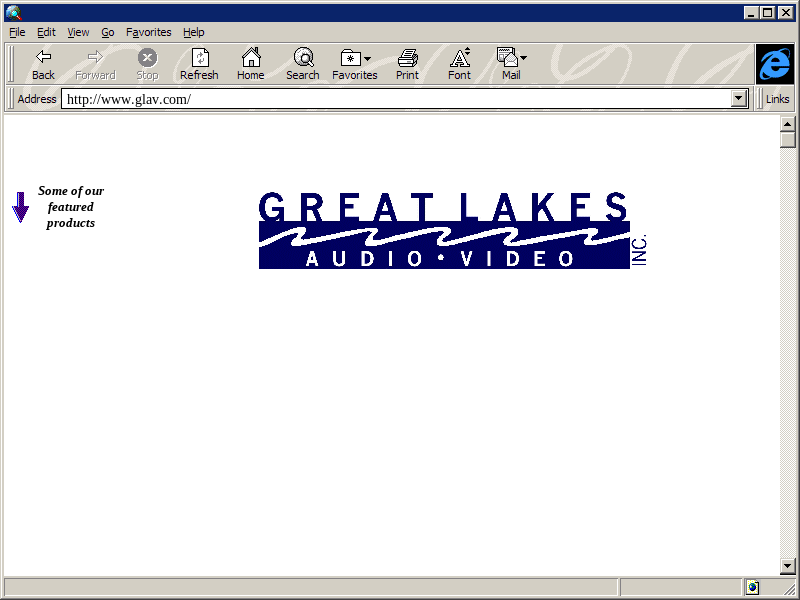The height and width of the screenshot is (600, 800).
Task: Expand the Address bar history dropdown
Action: coord(739,99)
